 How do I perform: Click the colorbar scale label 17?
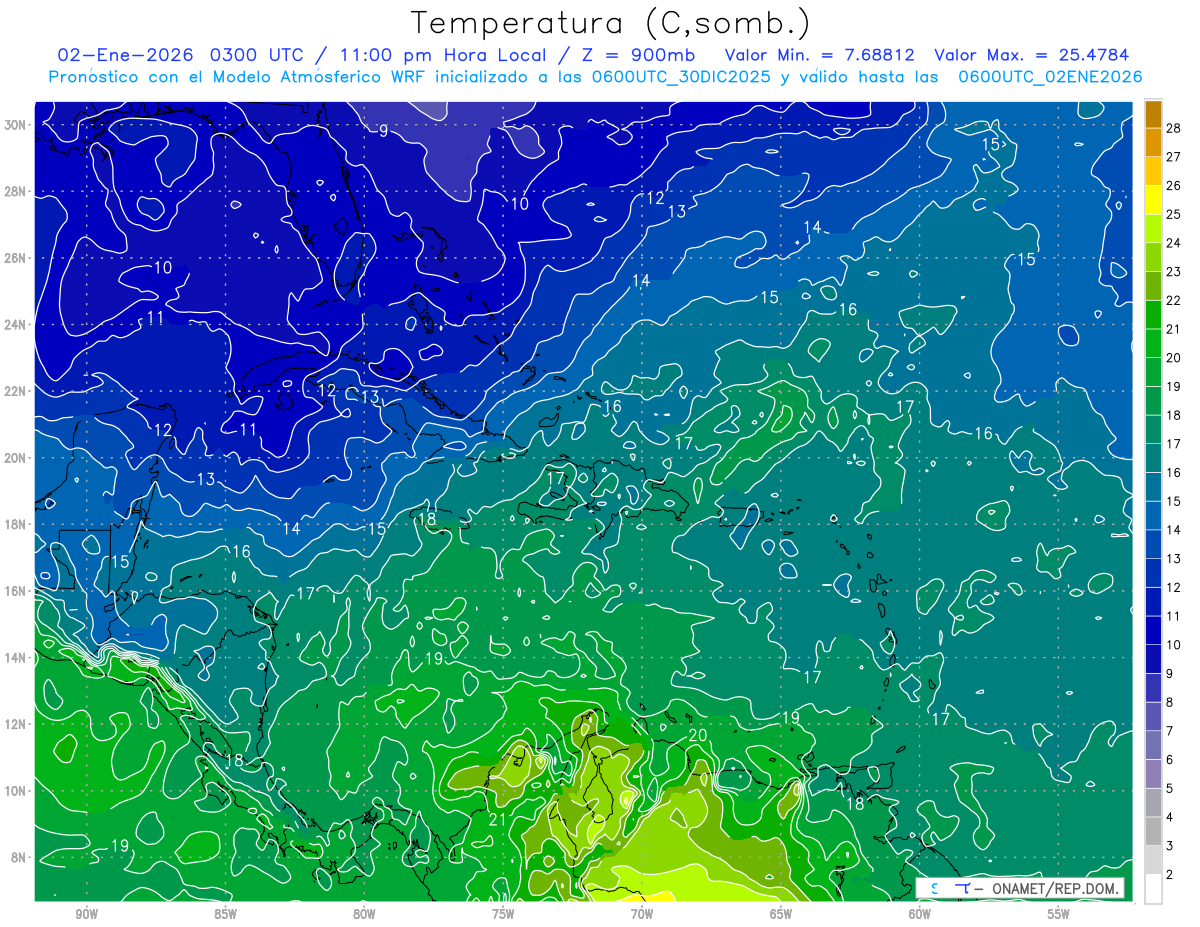pyautogui.click(x=1174, y=444)
